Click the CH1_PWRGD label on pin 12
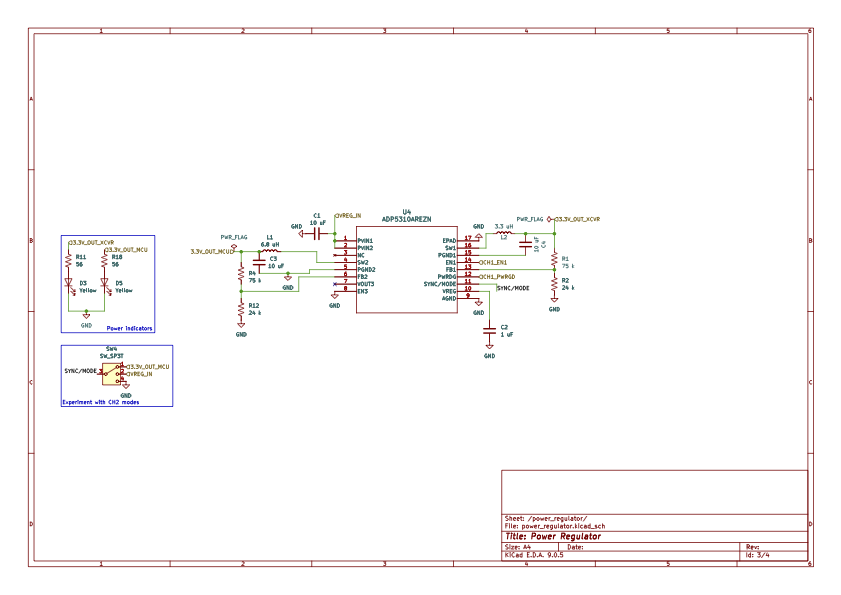This screenshot has width=841, height=595. (x=497, y=276)
